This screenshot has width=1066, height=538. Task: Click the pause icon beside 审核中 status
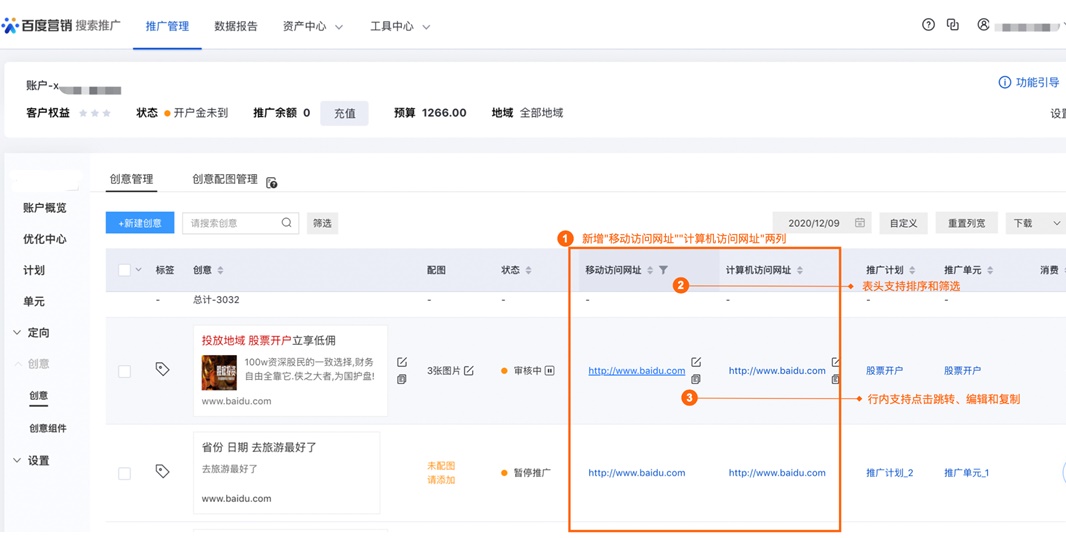(x=549, y=371)
